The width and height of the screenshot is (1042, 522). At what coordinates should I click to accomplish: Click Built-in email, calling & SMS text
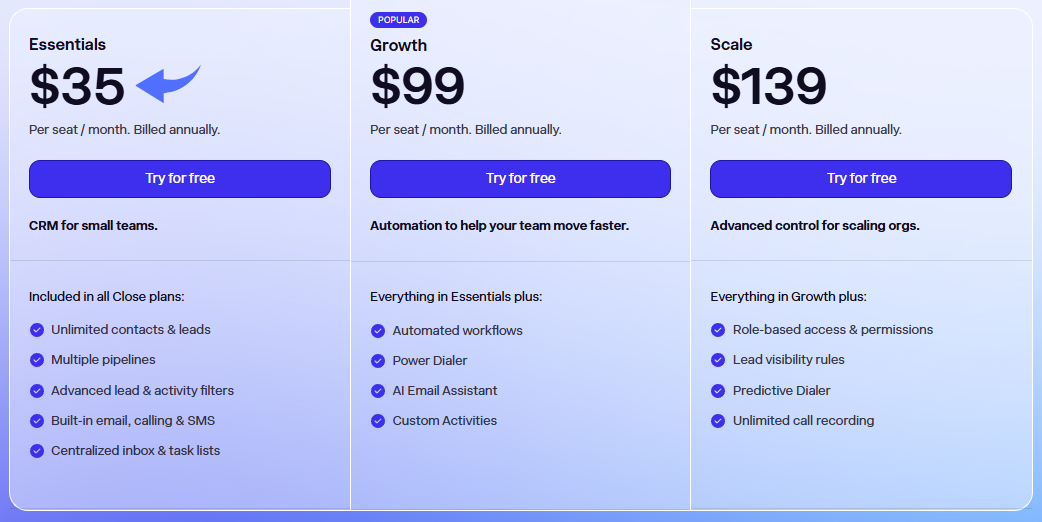tap(133, 420)
